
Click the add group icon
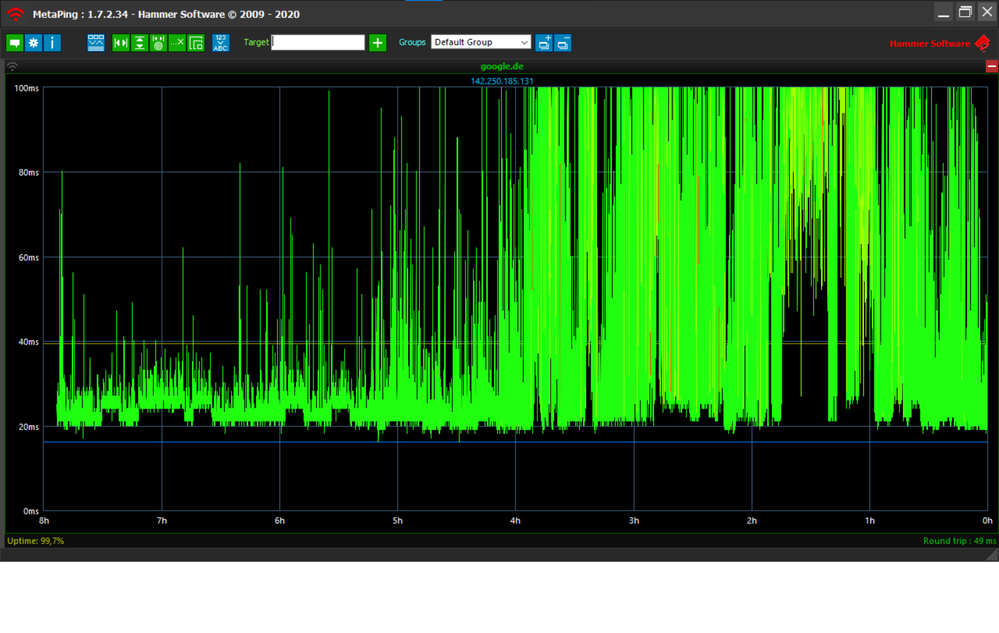(544, 43)
